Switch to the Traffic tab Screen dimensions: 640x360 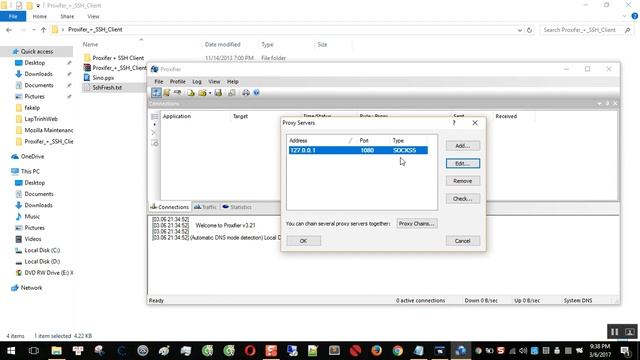click(205, 207)
